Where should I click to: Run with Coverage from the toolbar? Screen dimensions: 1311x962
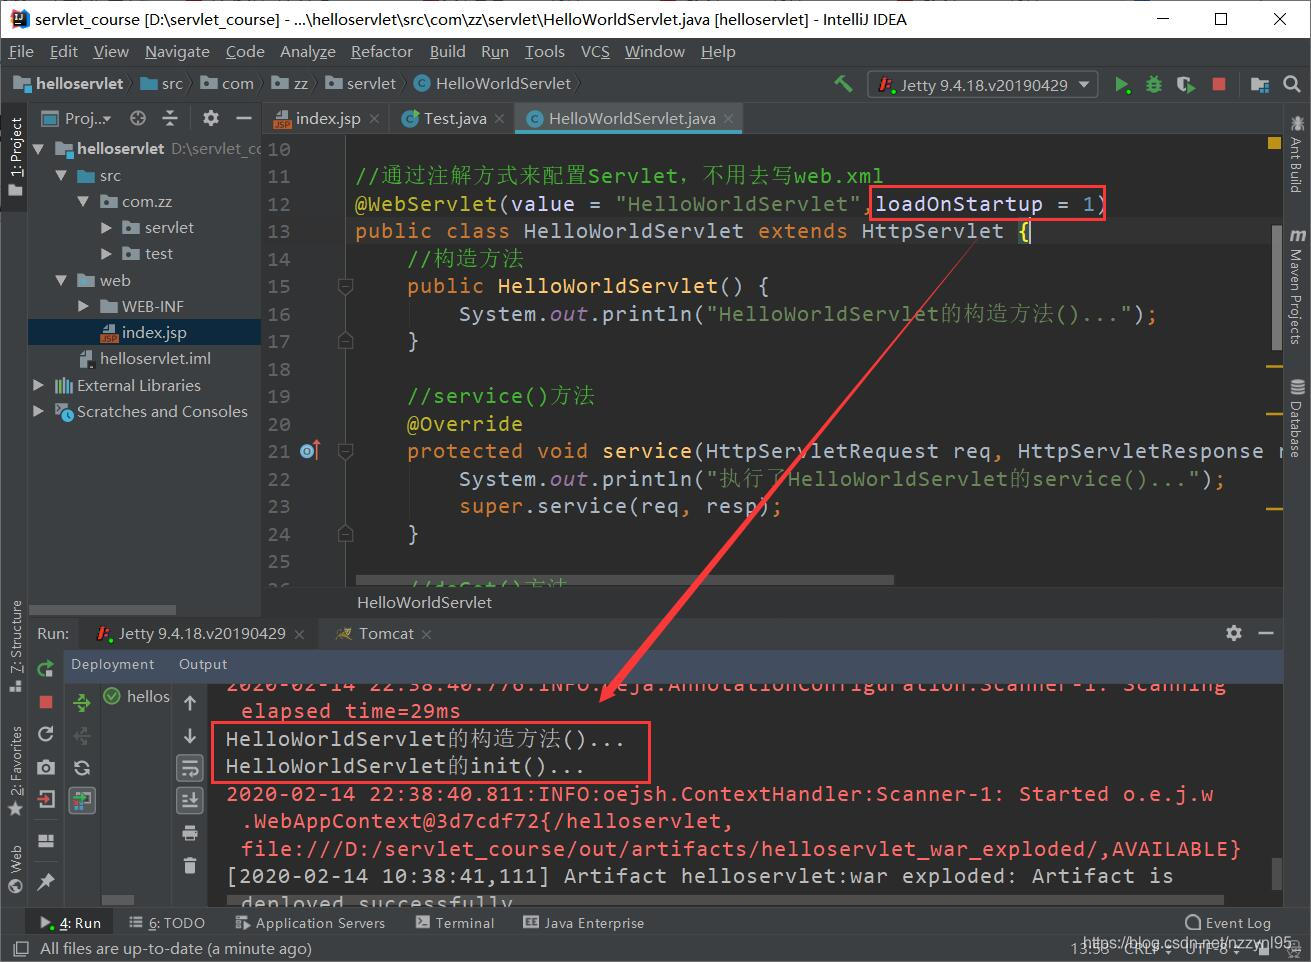[x=1186, y=85]
